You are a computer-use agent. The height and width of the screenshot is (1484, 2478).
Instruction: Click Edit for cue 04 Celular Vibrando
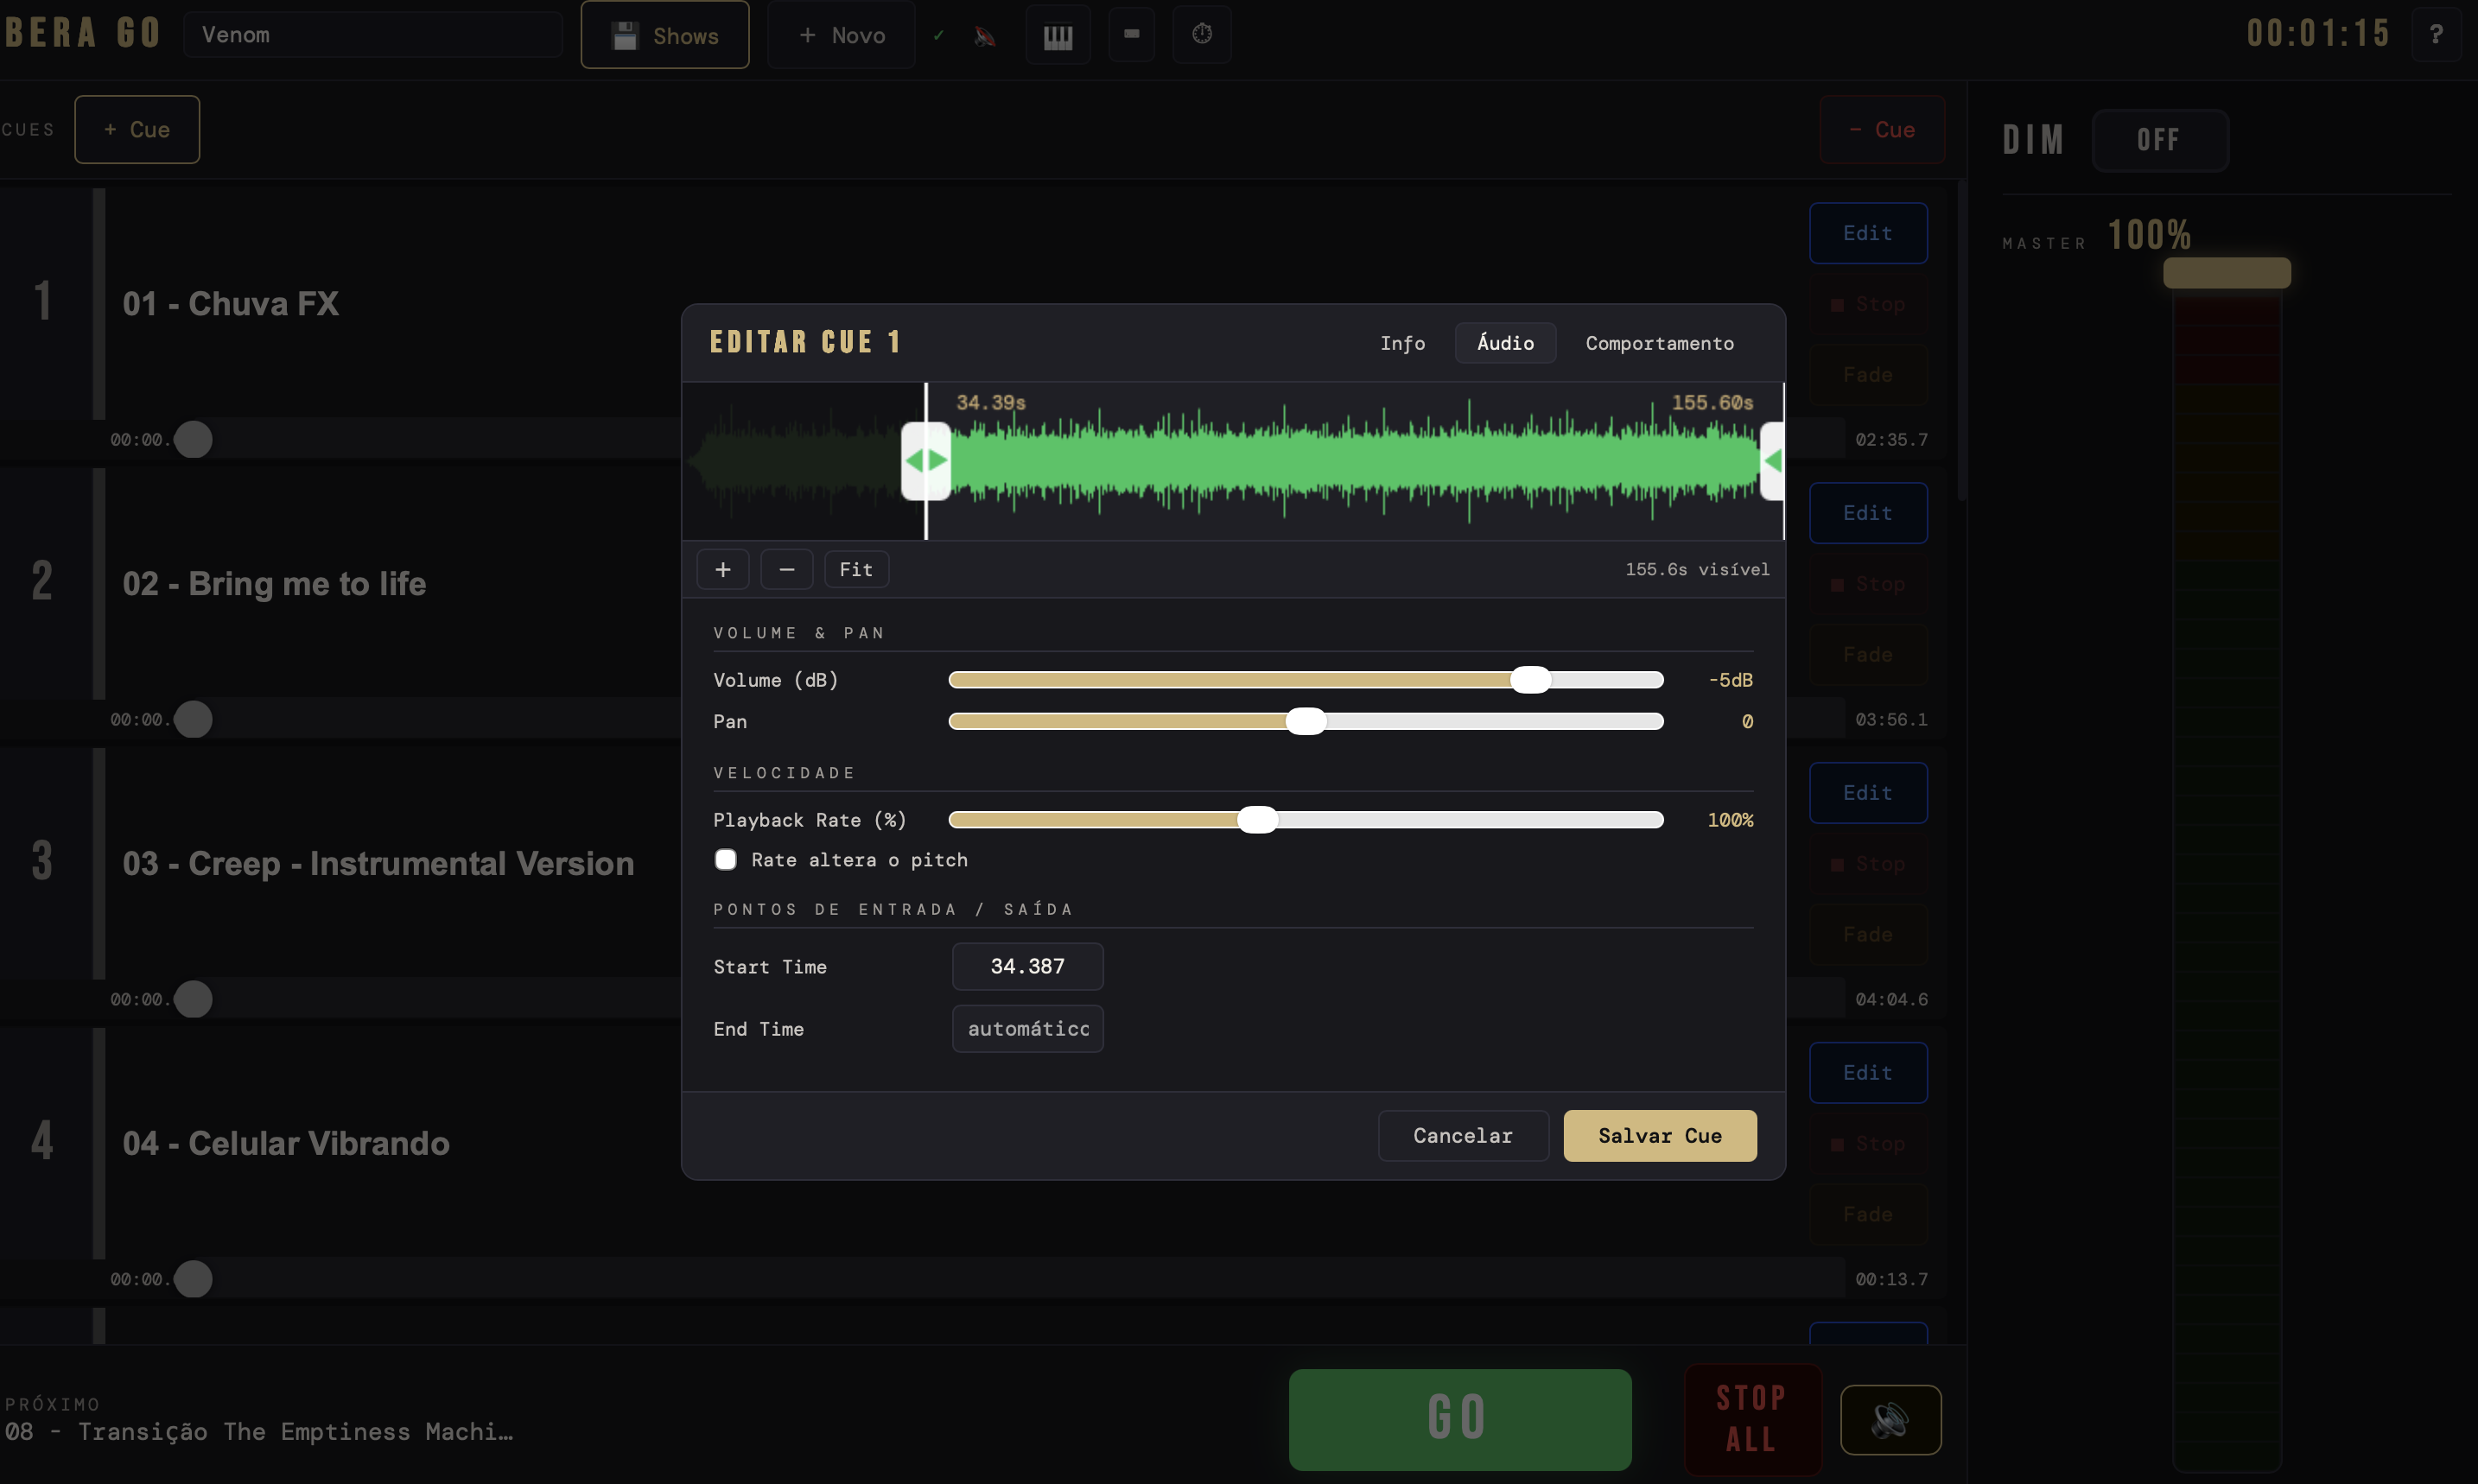tap(1868, 1073)
